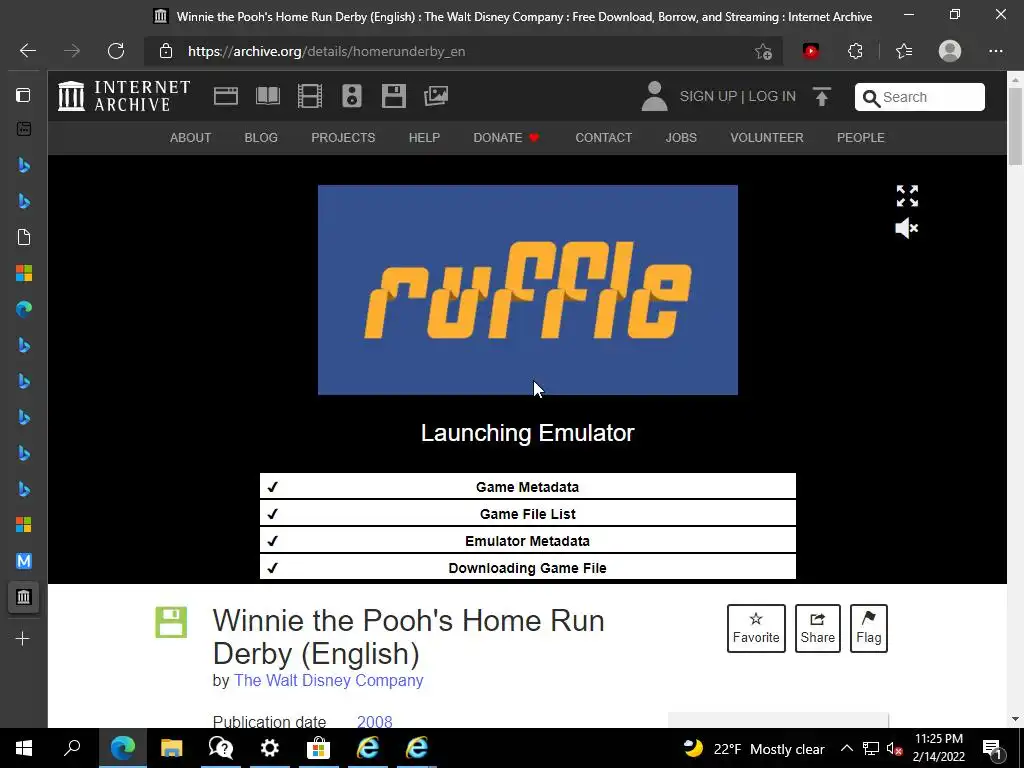Open the 2008 publication date link
This screenshot has height=768, width=1024.
375,722
